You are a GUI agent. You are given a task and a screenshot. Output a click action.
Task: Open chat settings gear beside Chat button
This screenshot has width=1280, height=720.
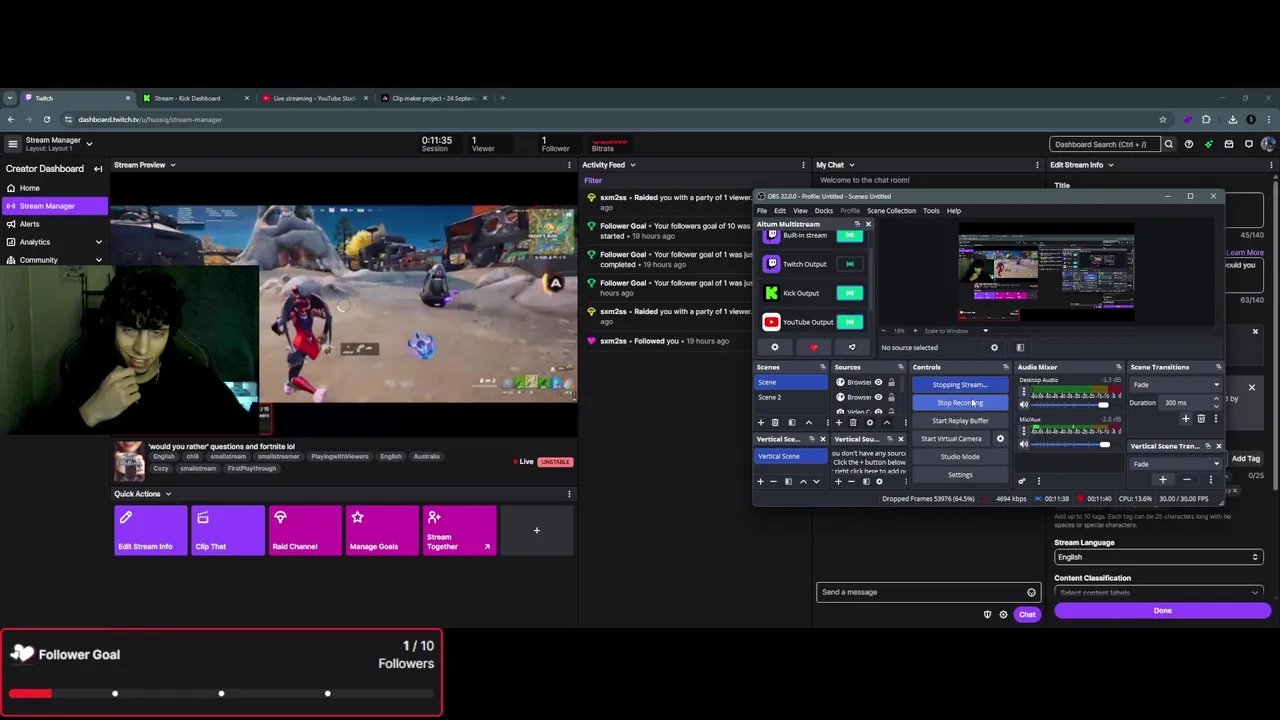1003,614
